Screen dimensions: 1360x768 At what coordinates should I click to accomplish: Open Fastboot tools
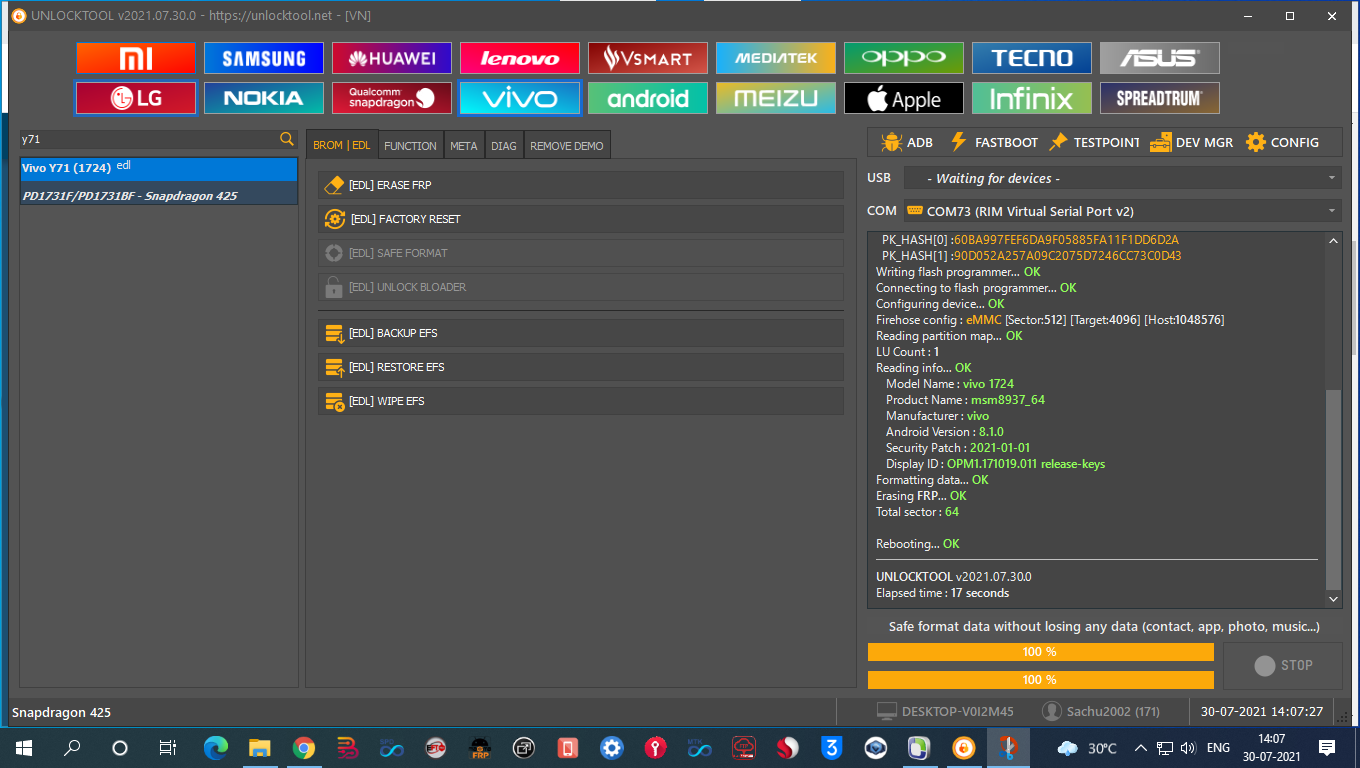(993, 142)
